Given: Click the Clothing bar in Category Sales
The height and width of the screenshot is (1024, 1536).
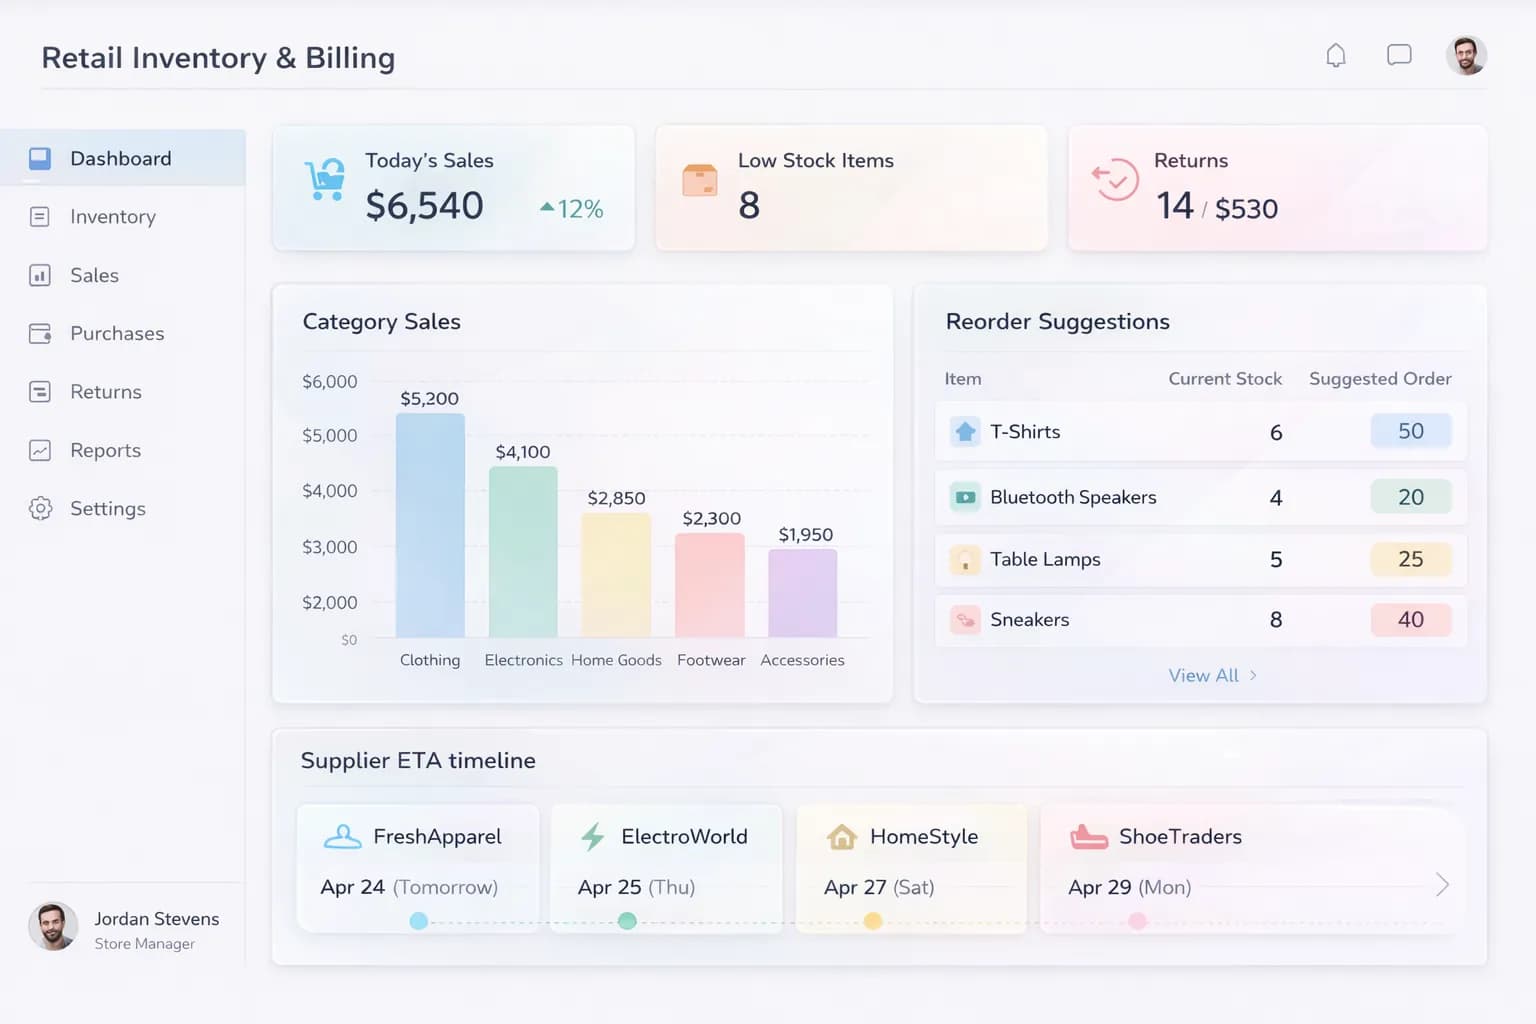Looking at the screenshot, I should click(x=430, y=526).
